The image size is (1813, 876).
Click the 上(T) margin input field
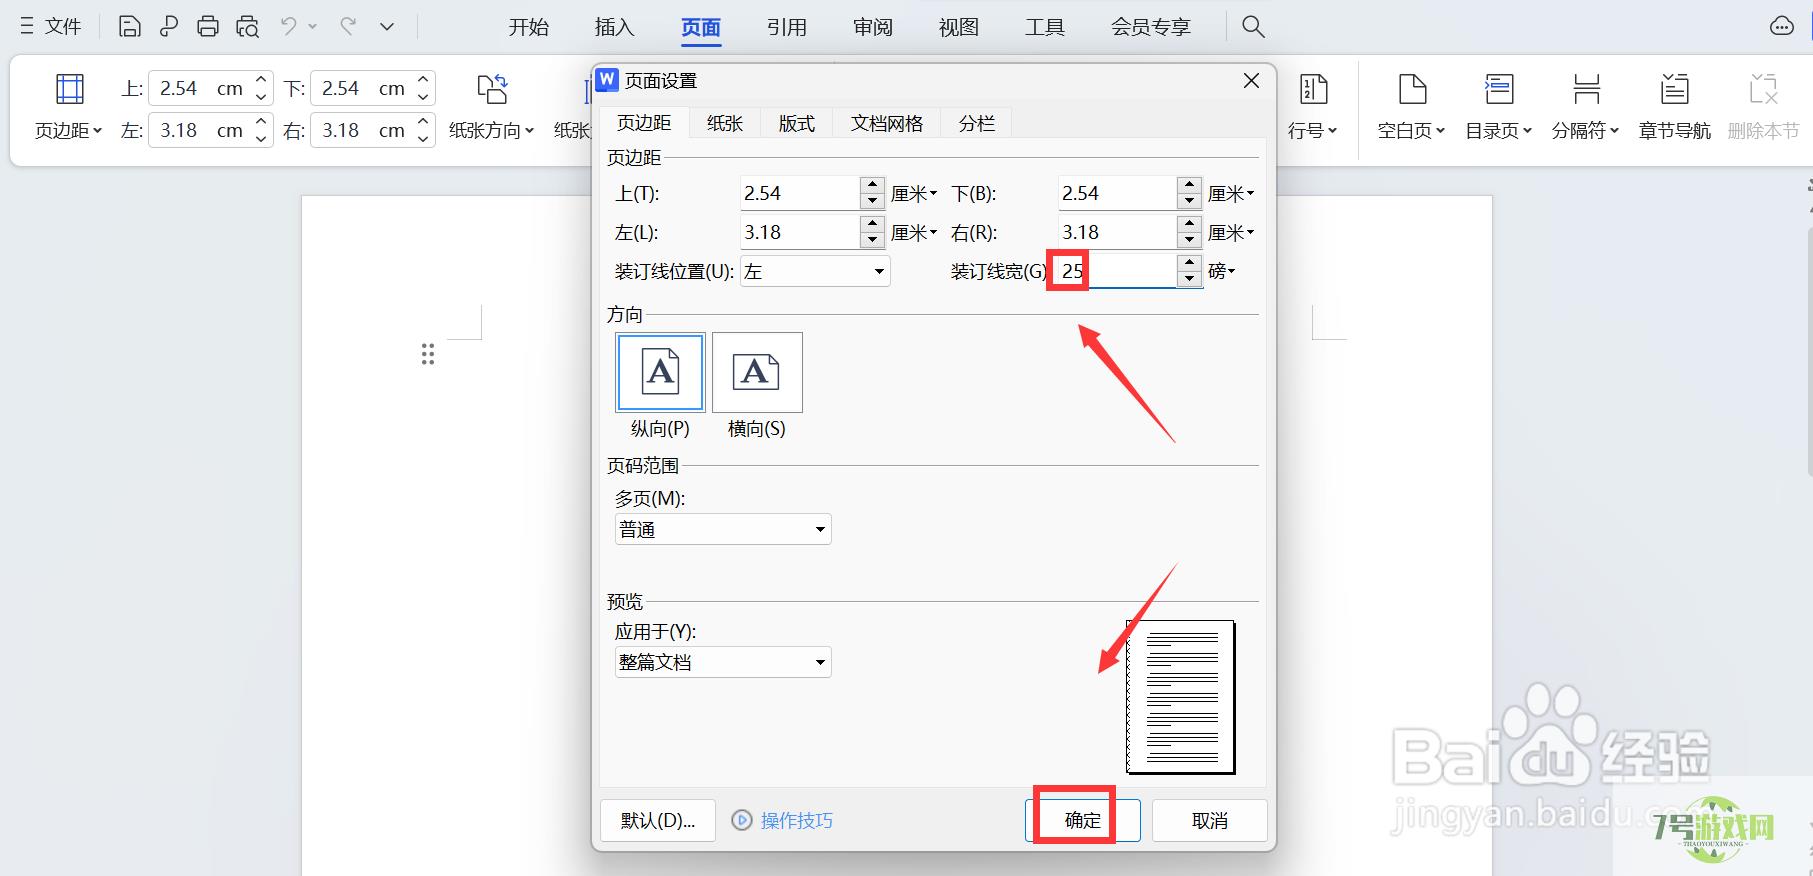(799, 193)
